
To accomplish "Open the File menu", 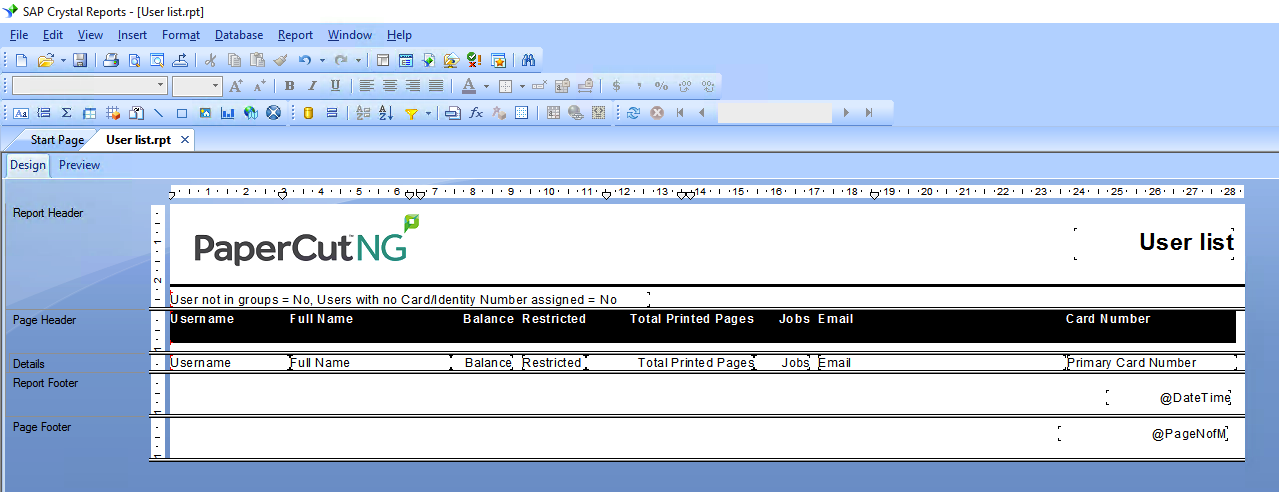I will pos(18,35).
